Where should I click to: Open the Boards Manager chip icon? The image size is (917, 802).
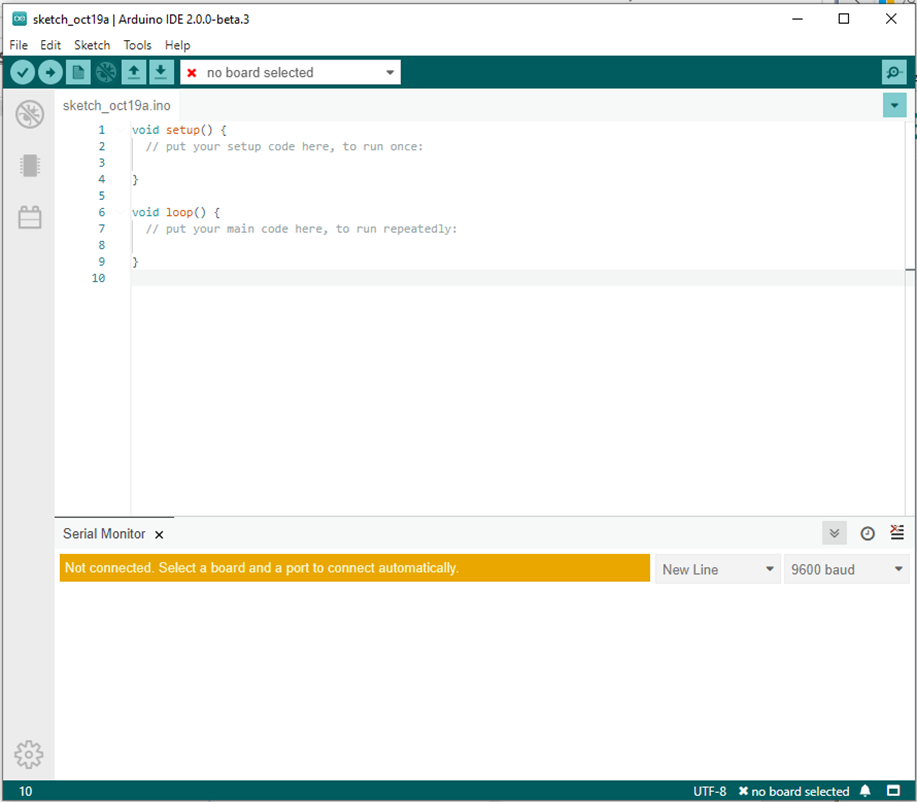coord(29,165)
